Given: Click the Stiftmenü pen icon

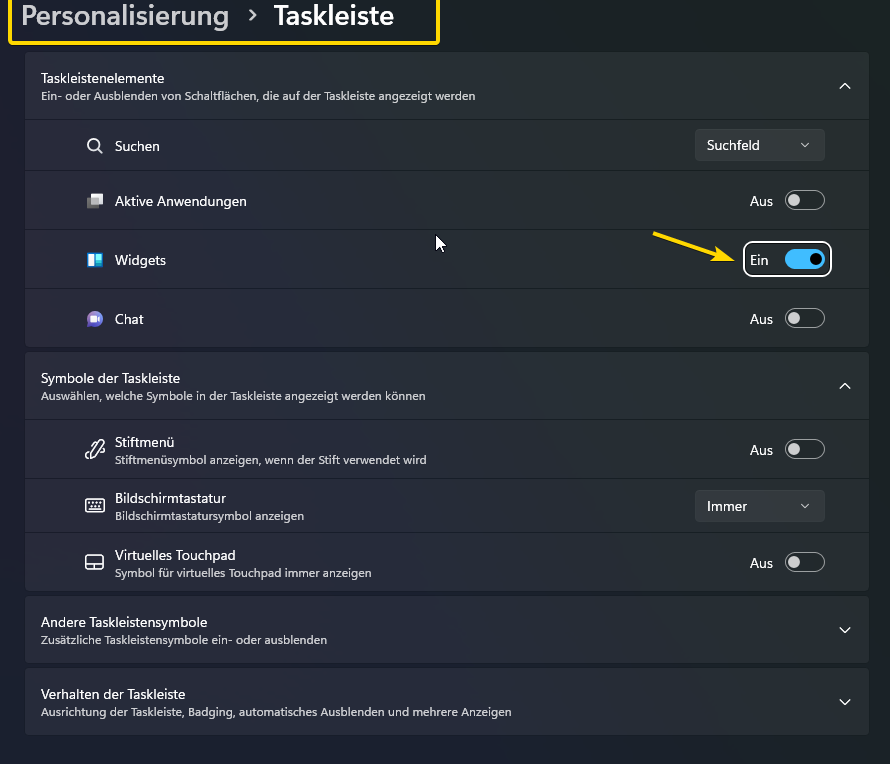Looking at the screenshot, I should pyautogui.click(x=95, y=450).
